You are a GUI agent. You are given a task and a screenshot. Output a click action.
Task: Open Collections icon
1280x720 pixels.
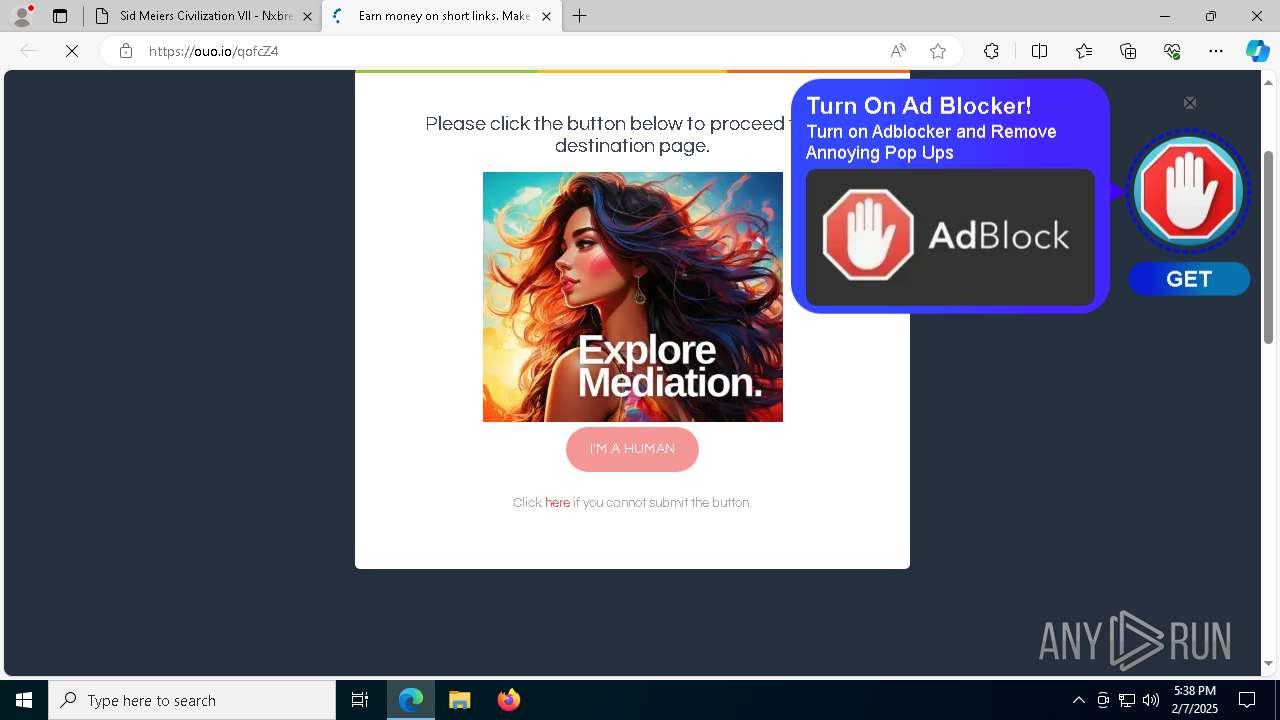coord(1128,51)
